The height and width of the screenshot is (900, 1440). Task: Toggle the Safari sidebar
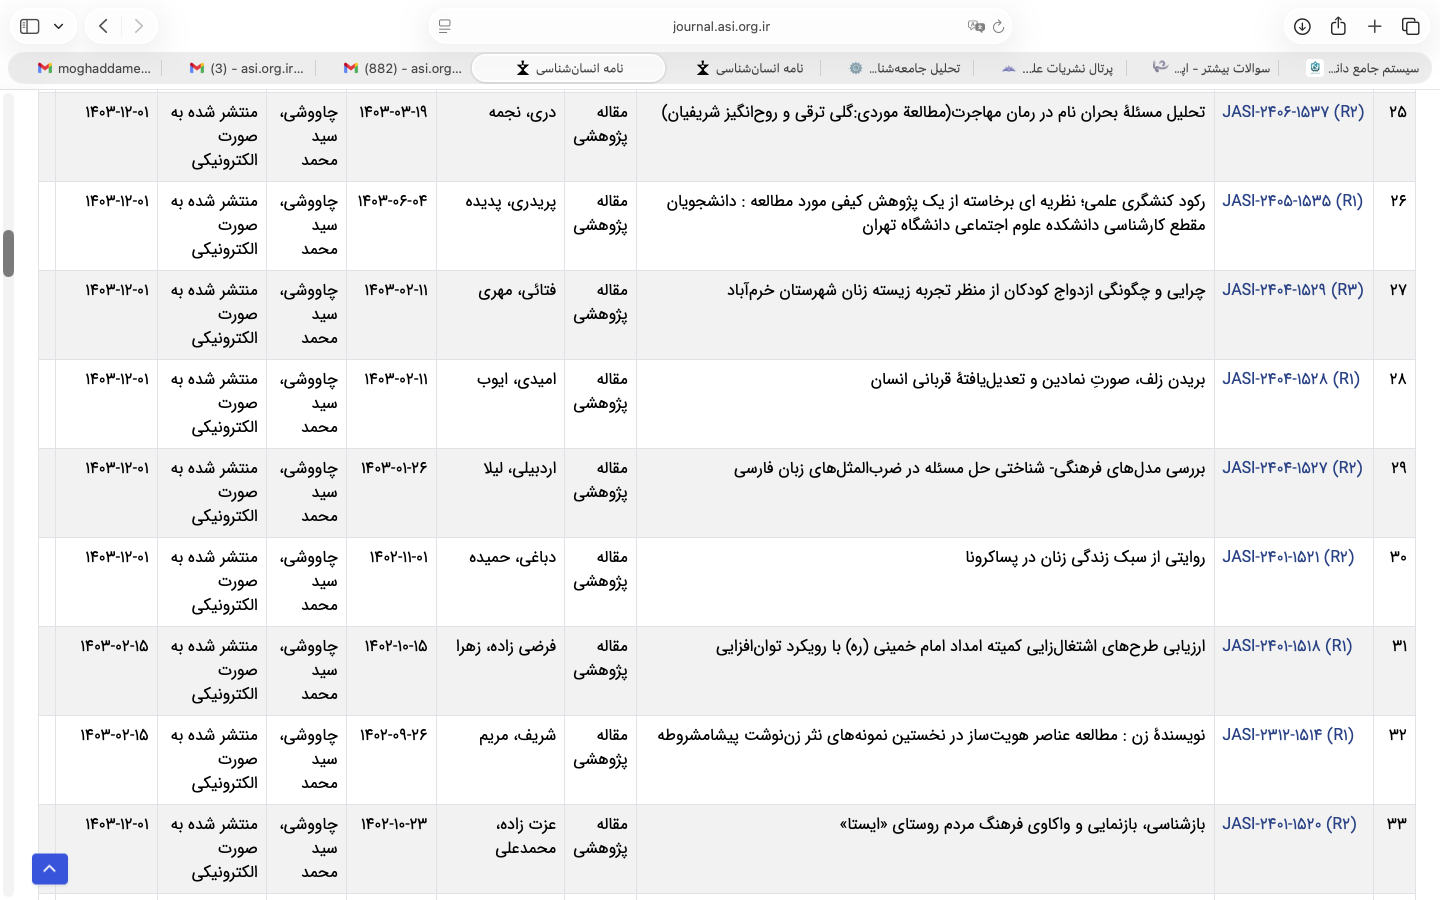pos(30,26)
